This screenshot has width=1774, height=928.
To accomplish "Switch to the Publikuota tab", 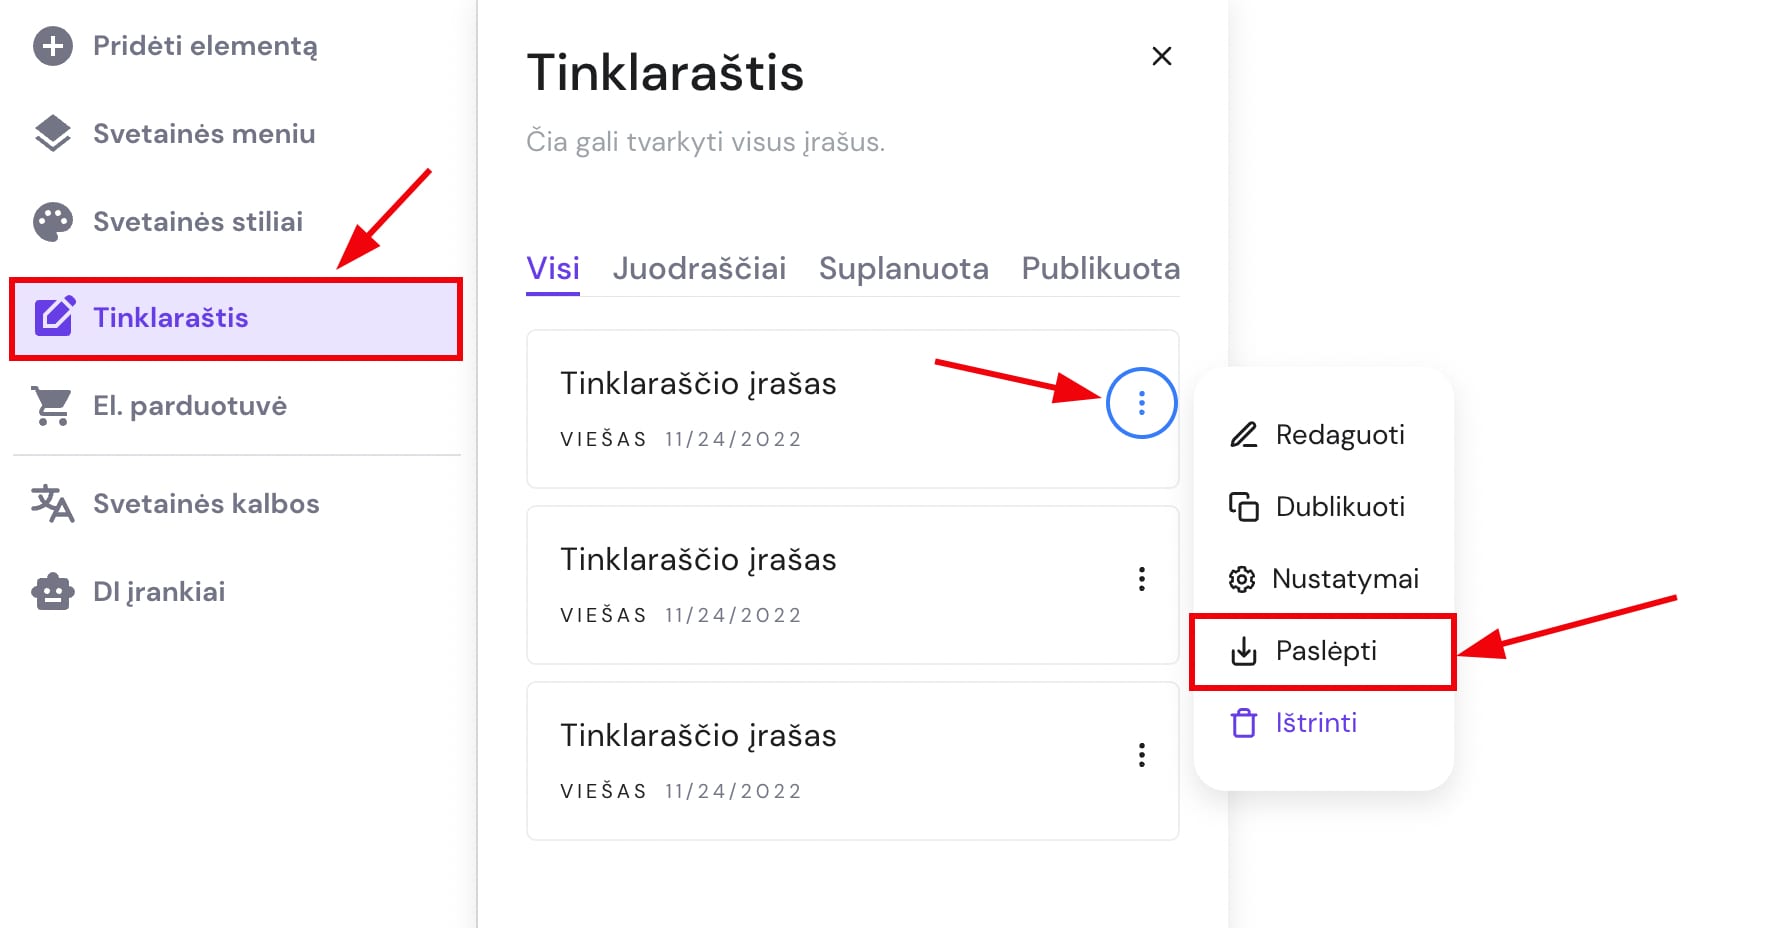I will click(1099, 268).
